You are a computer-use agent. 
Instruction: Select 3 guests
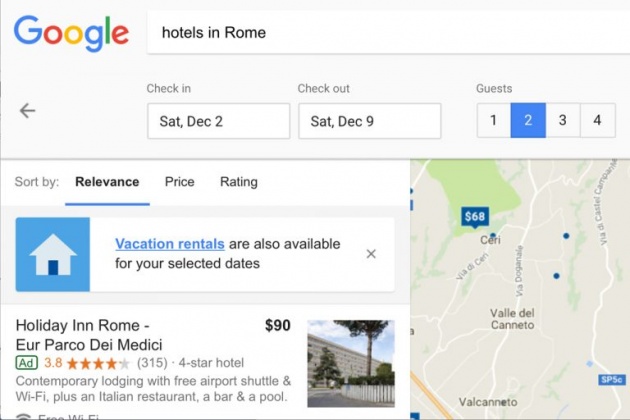tap(563, 121)
